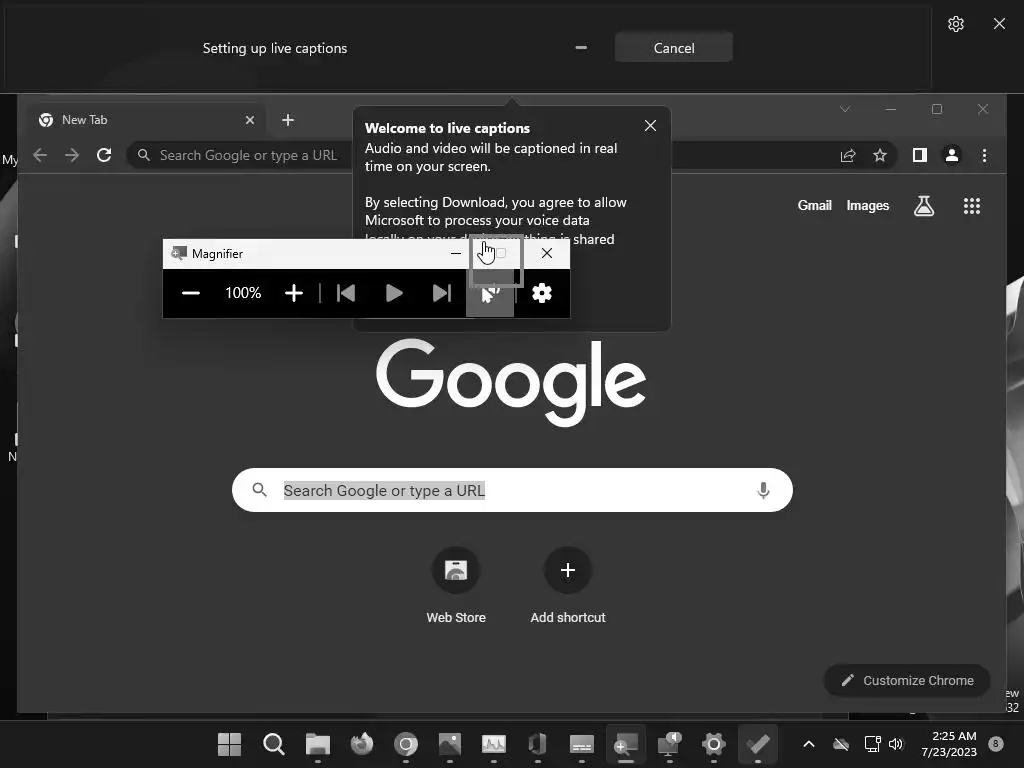
Task: Cancel live captions setup
Action: click(673, 48)
